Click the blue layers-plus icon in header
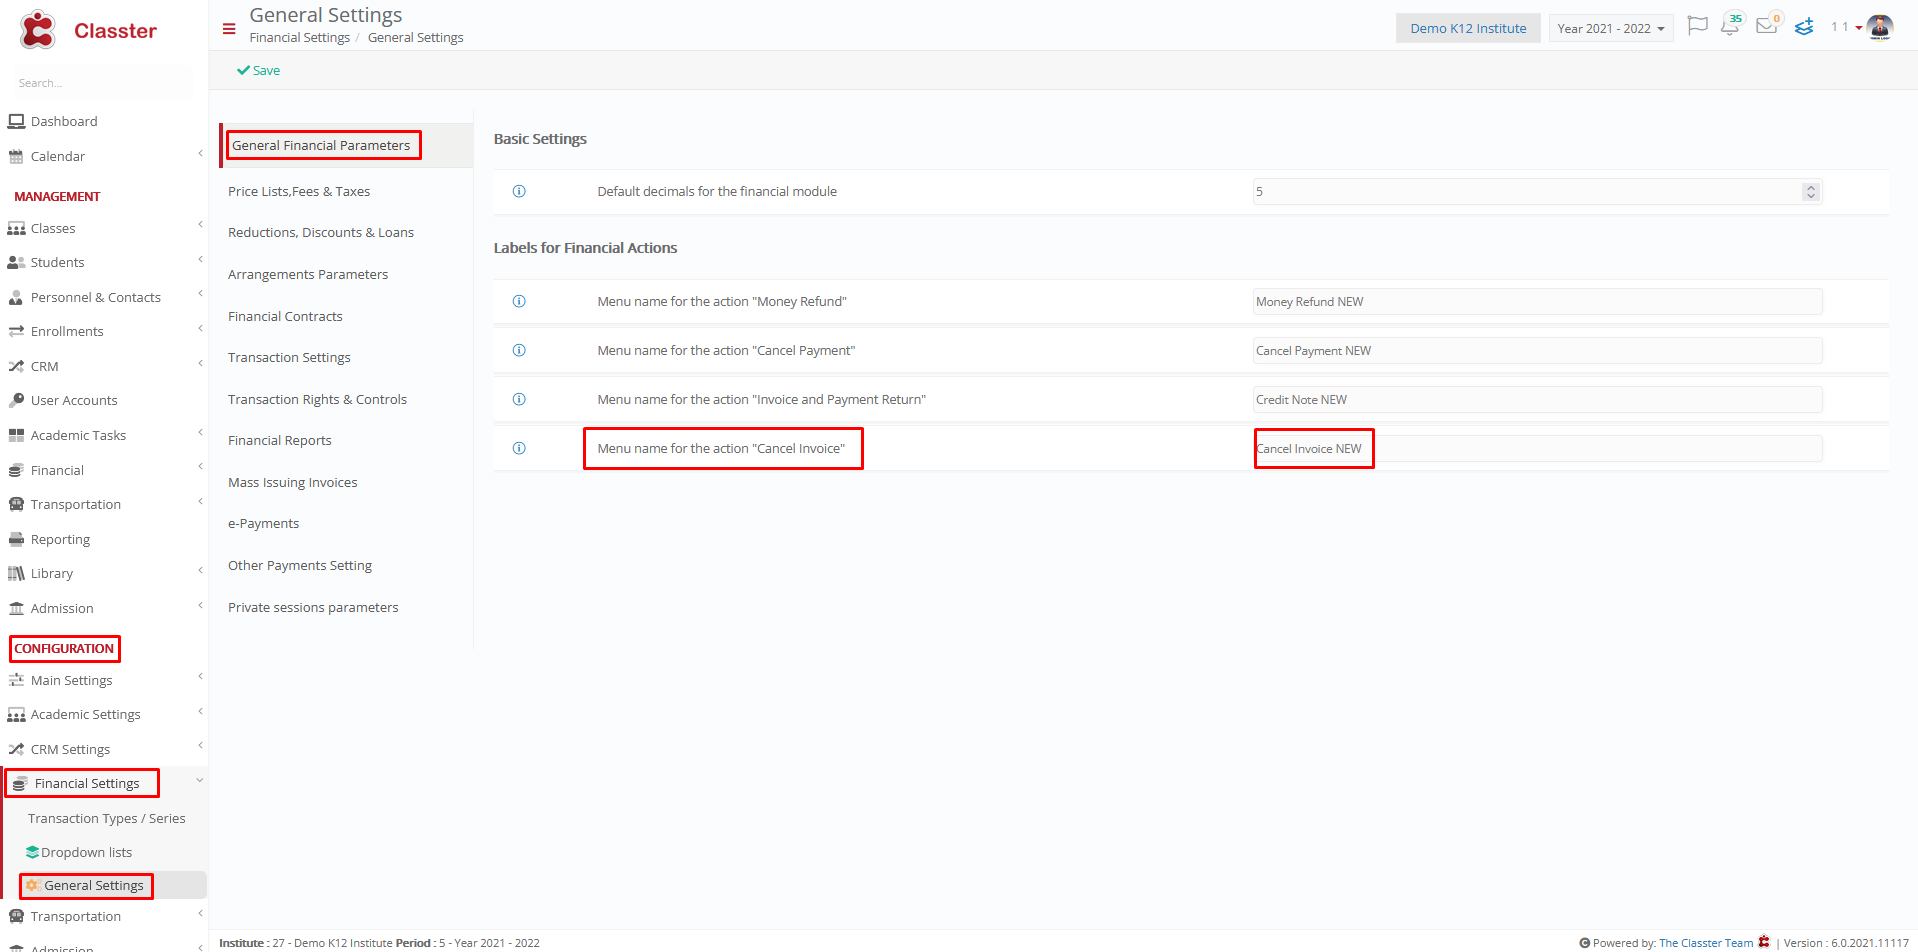This screenshot has width=1918, height=952. [1804, 27]
